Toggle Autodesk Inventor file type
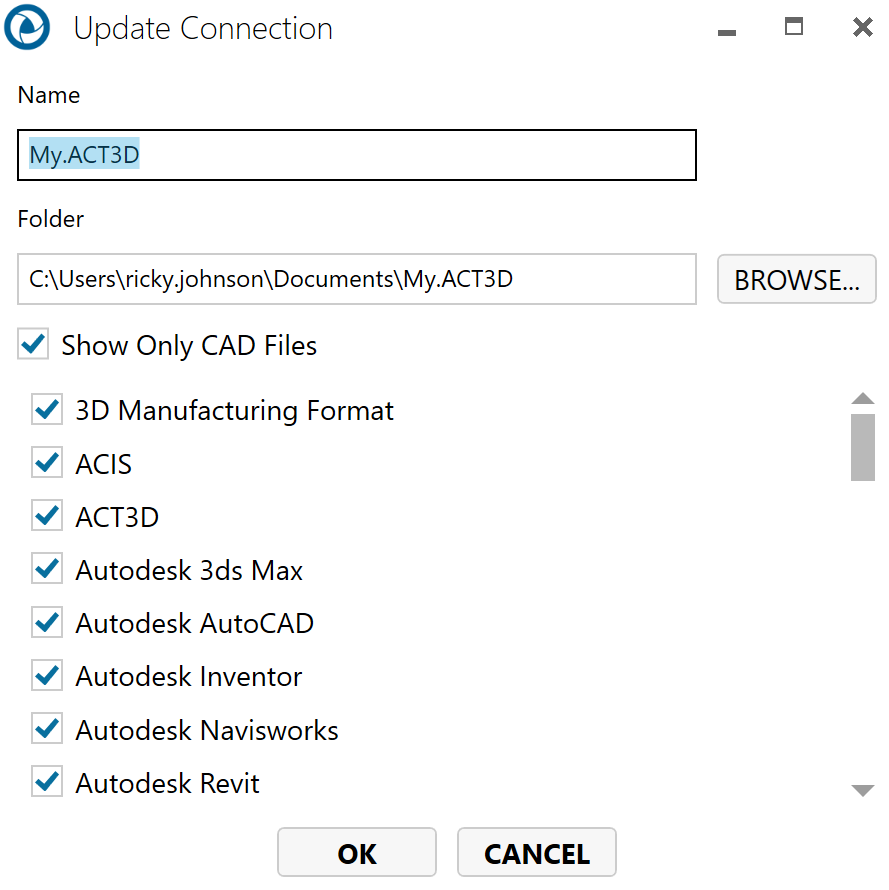Image resolution: width=889 pixels, height=890 pixels. coord(47,676)
